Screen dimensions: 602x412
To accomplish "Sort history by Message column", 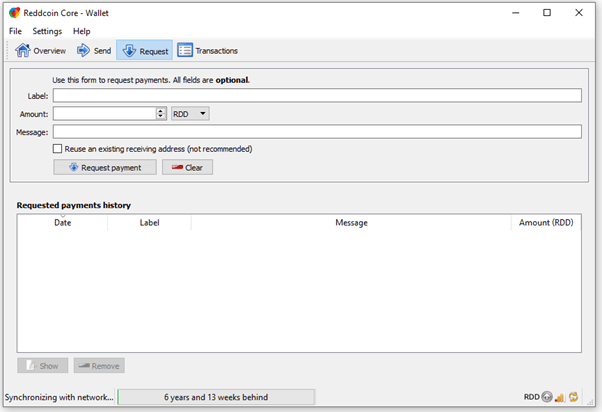I will coord(351,223).
